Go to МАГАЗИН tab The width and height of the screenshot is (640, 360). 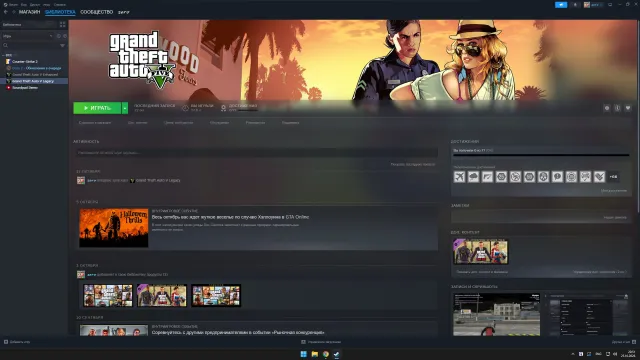pos(29,12)
